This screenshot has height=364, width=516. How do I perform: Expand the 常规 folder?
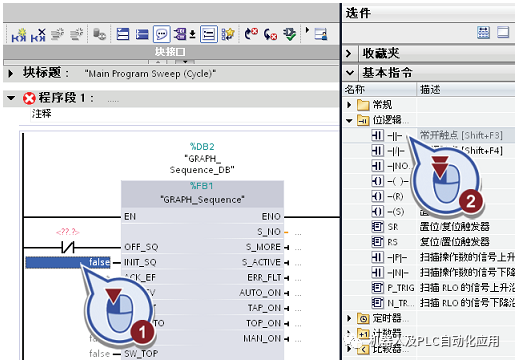coord(349,105)
